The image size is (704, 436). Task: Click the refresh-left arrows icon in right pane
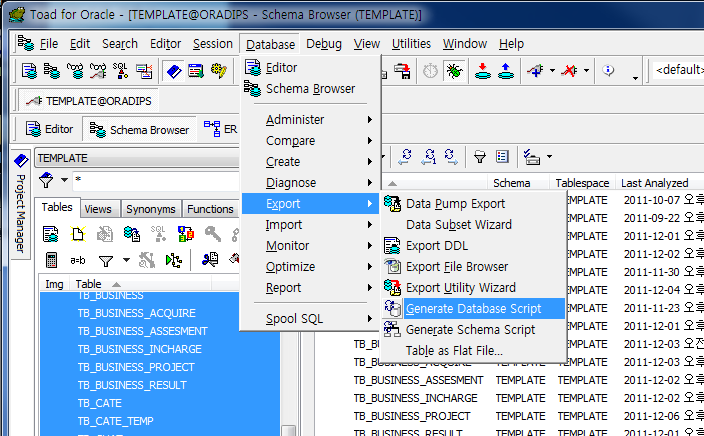coord(405,157)
